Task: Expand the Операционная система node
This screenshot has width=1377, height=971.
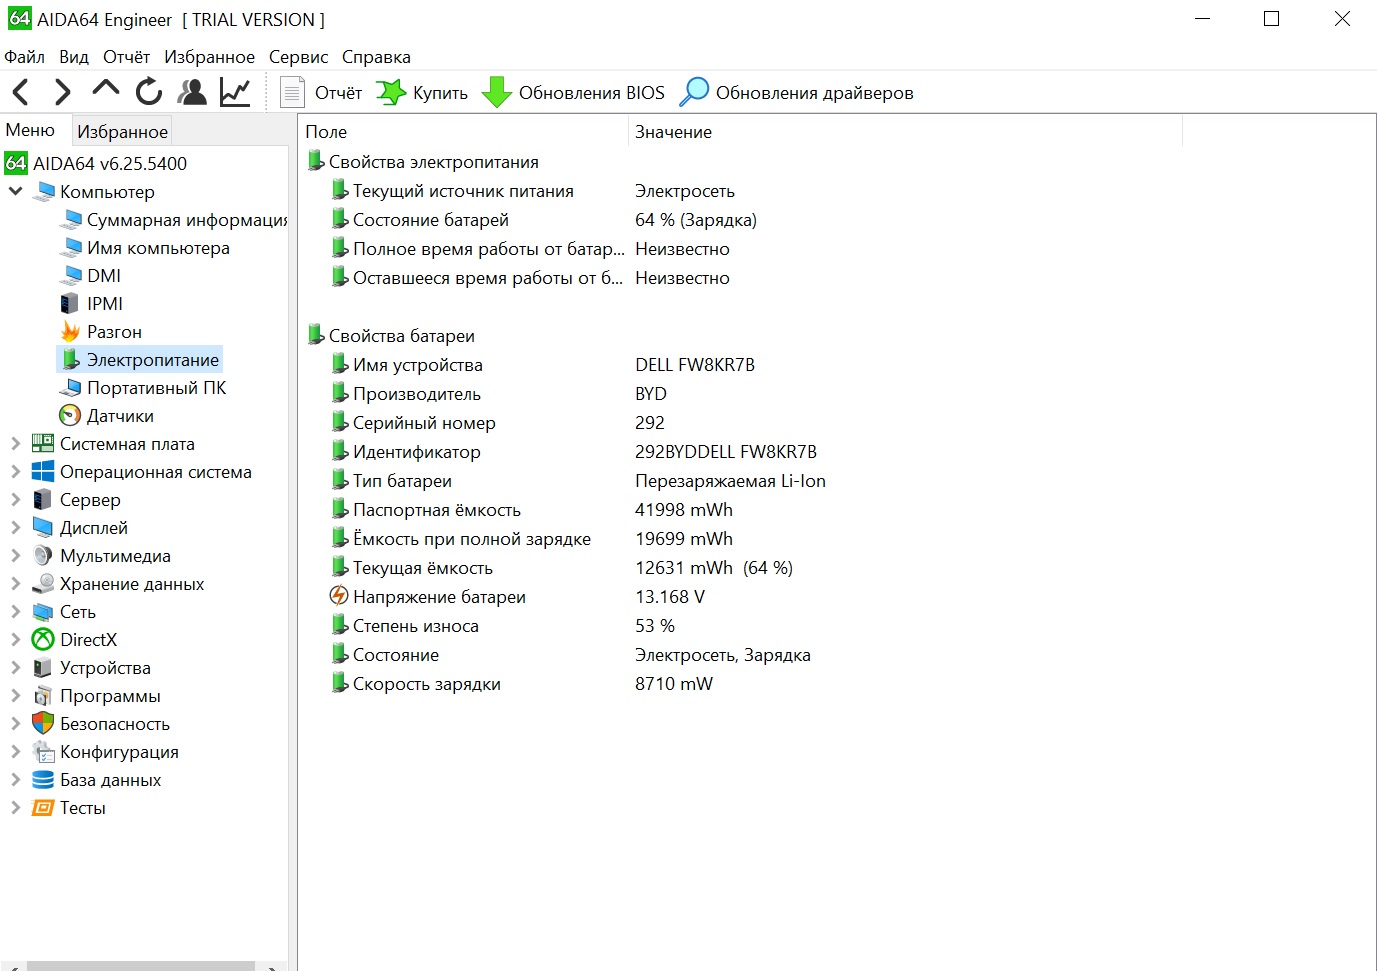Action: 15,471
